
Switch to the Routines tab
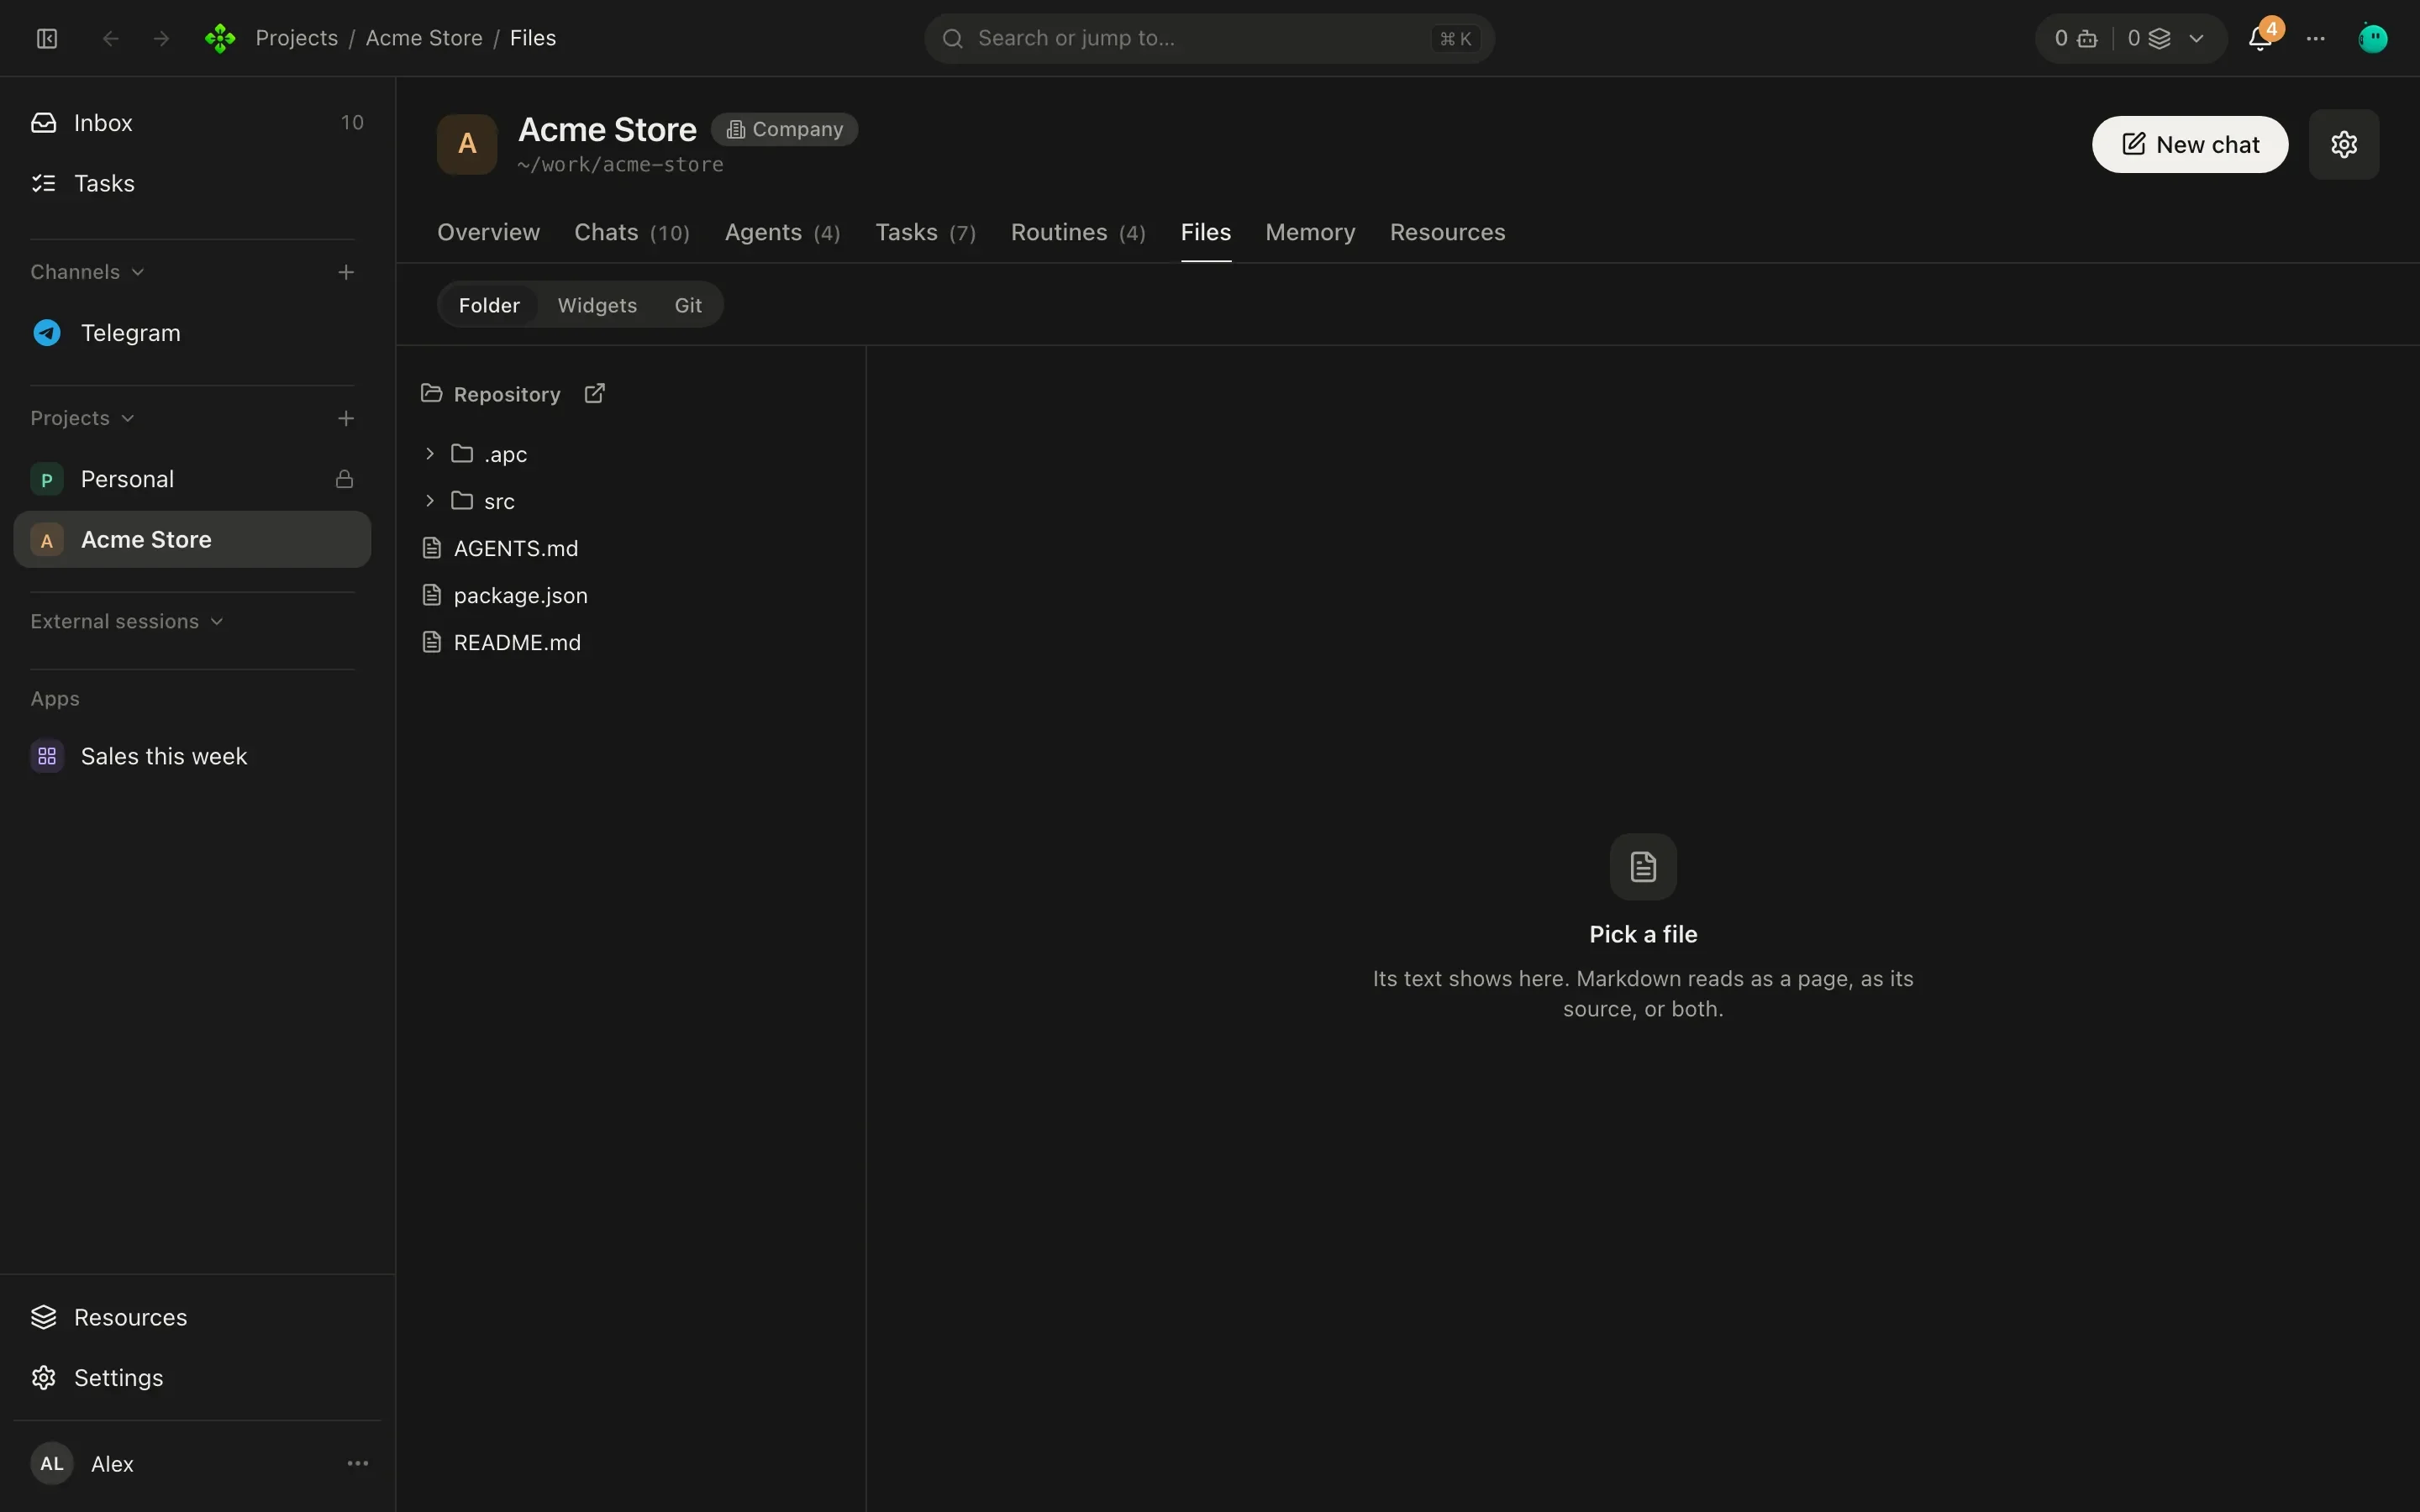[1078, 232]
